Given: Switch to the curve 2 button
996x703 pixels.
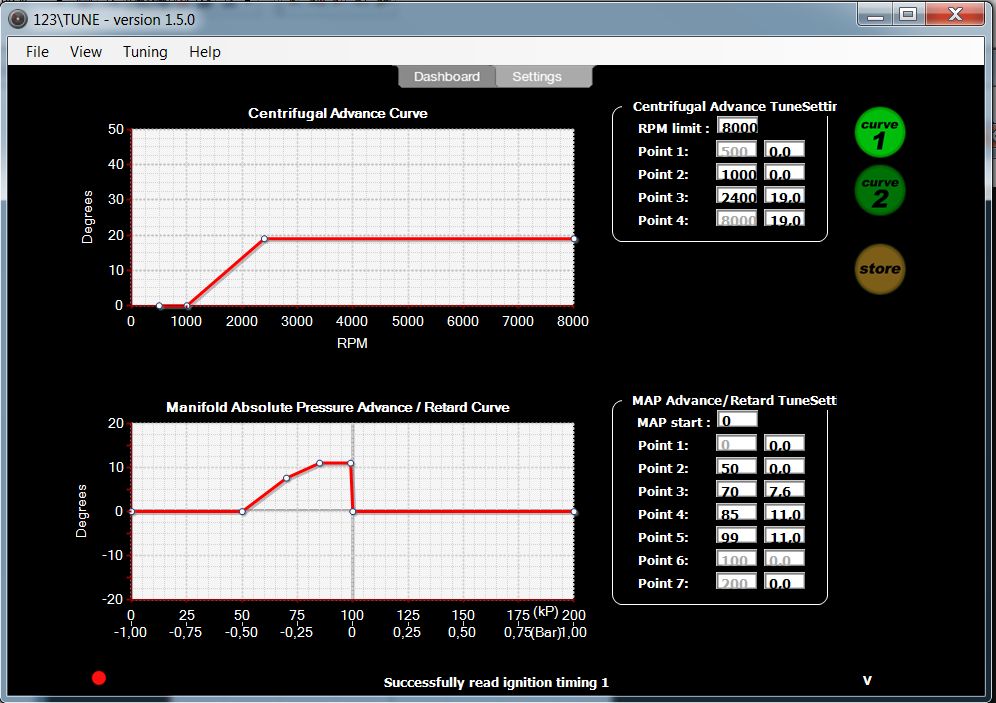Looking at the screenshot, I should point(880,191).
